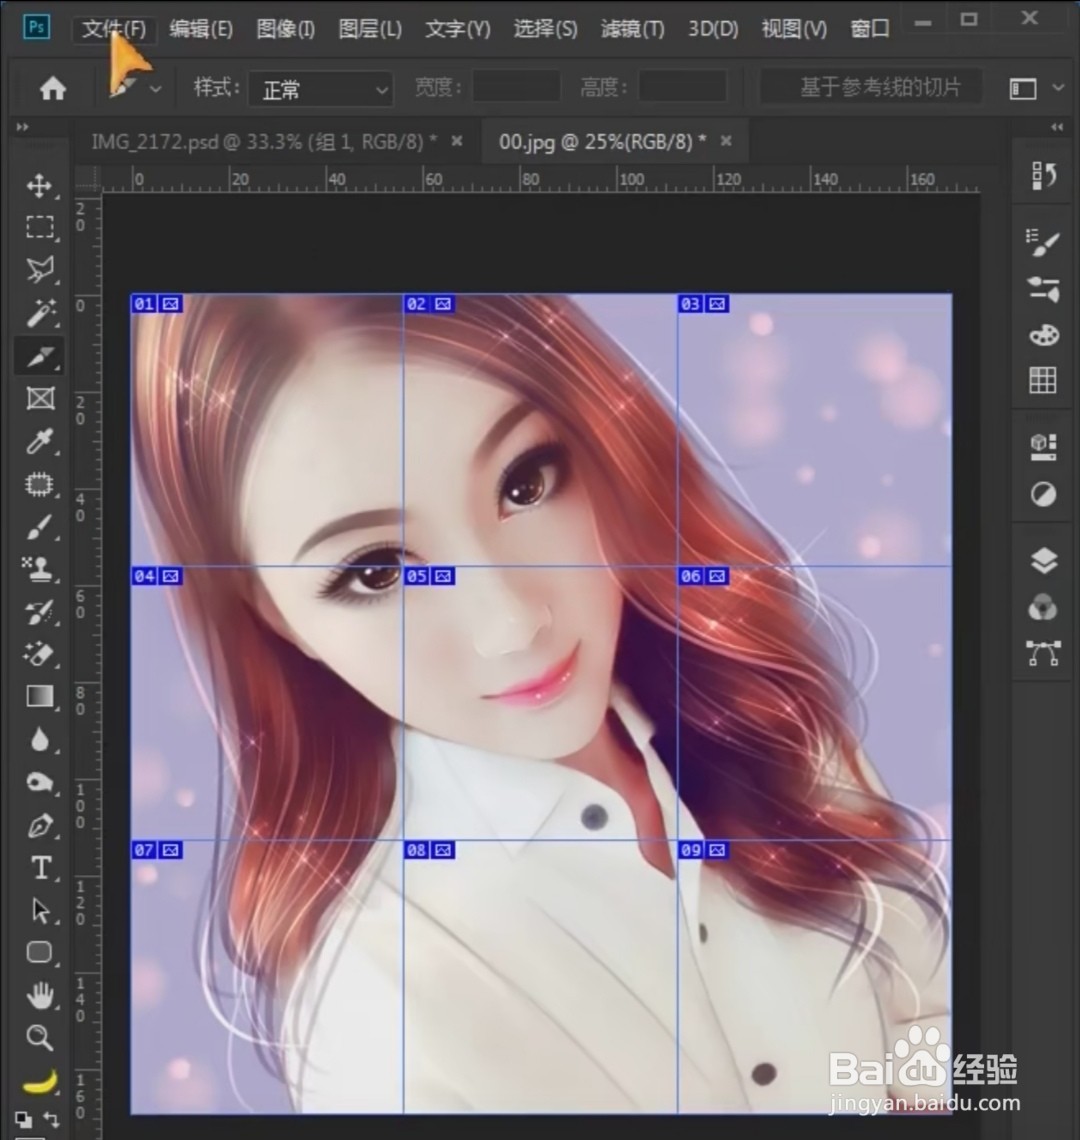Select the Eraser tool

[39, 654]
